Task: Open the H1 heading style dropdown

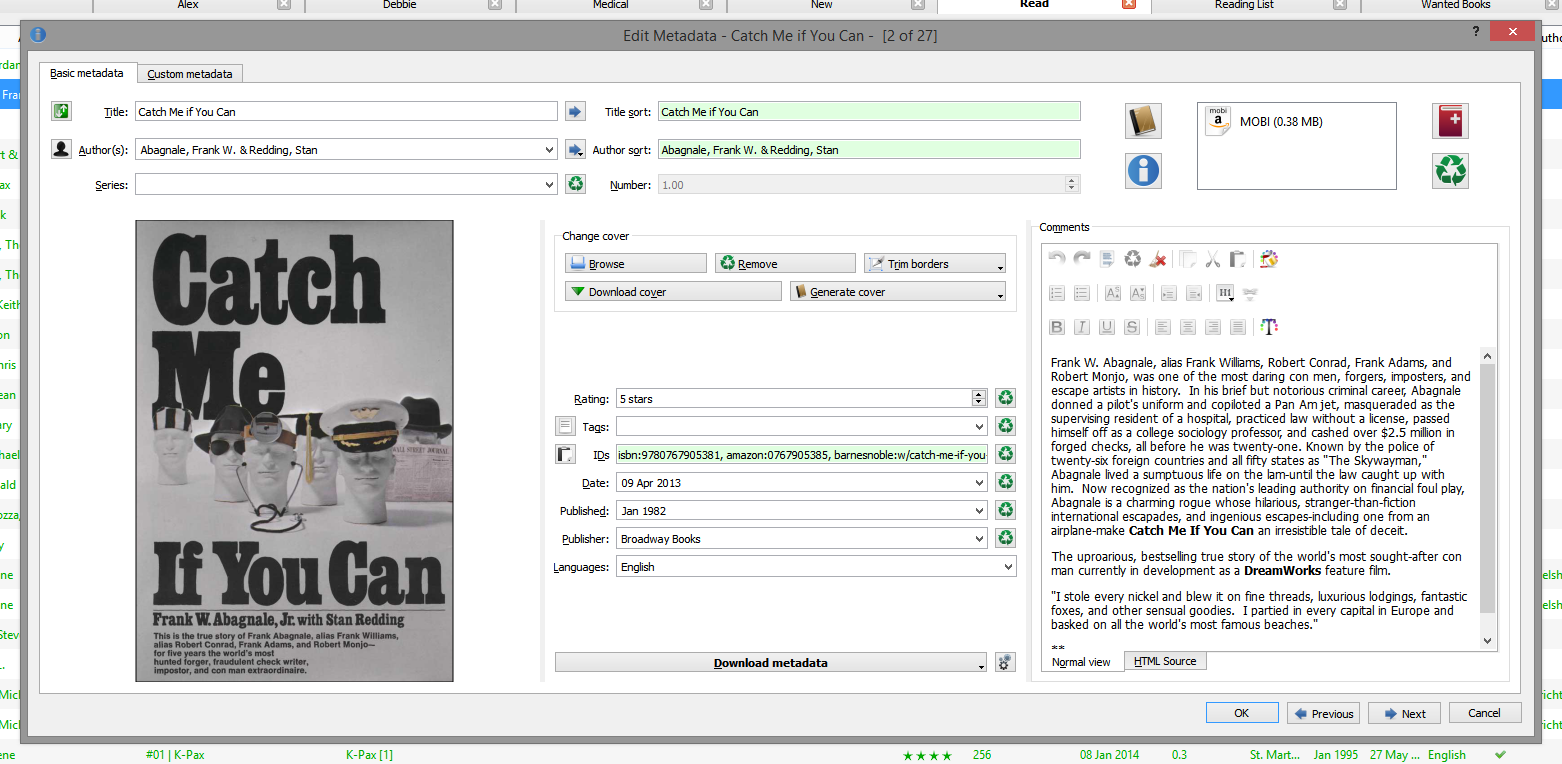Action: click(x=1225, y=293)
